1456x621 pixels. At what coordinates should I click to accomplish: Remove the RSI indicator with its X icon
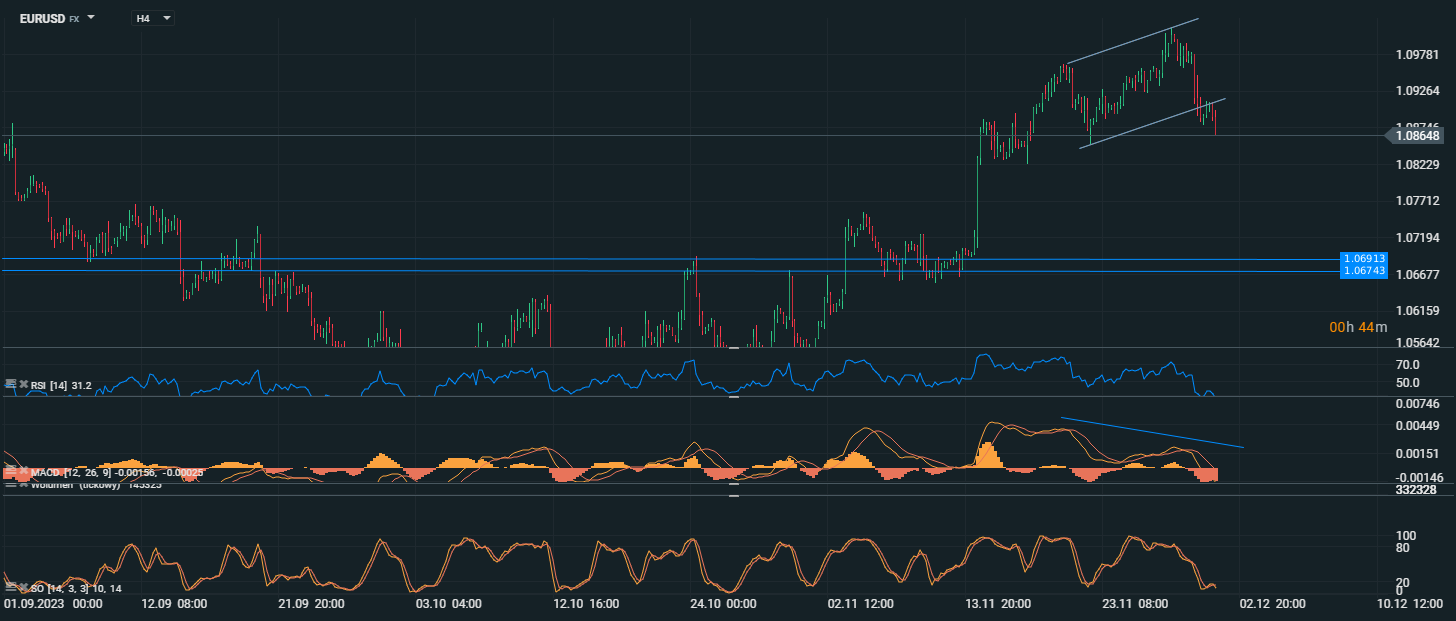click(x=23, y=384)
